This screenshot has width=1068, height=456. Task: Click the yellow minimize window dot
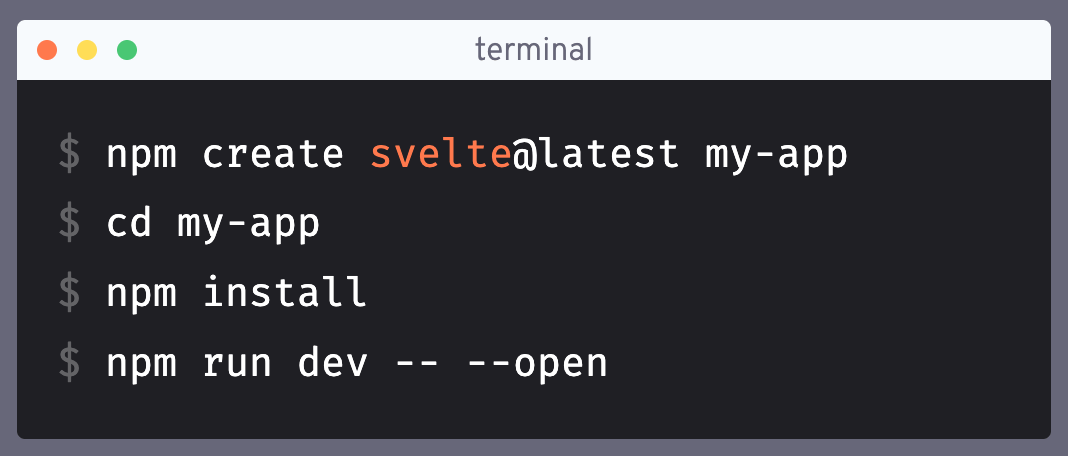coord(87,50)
